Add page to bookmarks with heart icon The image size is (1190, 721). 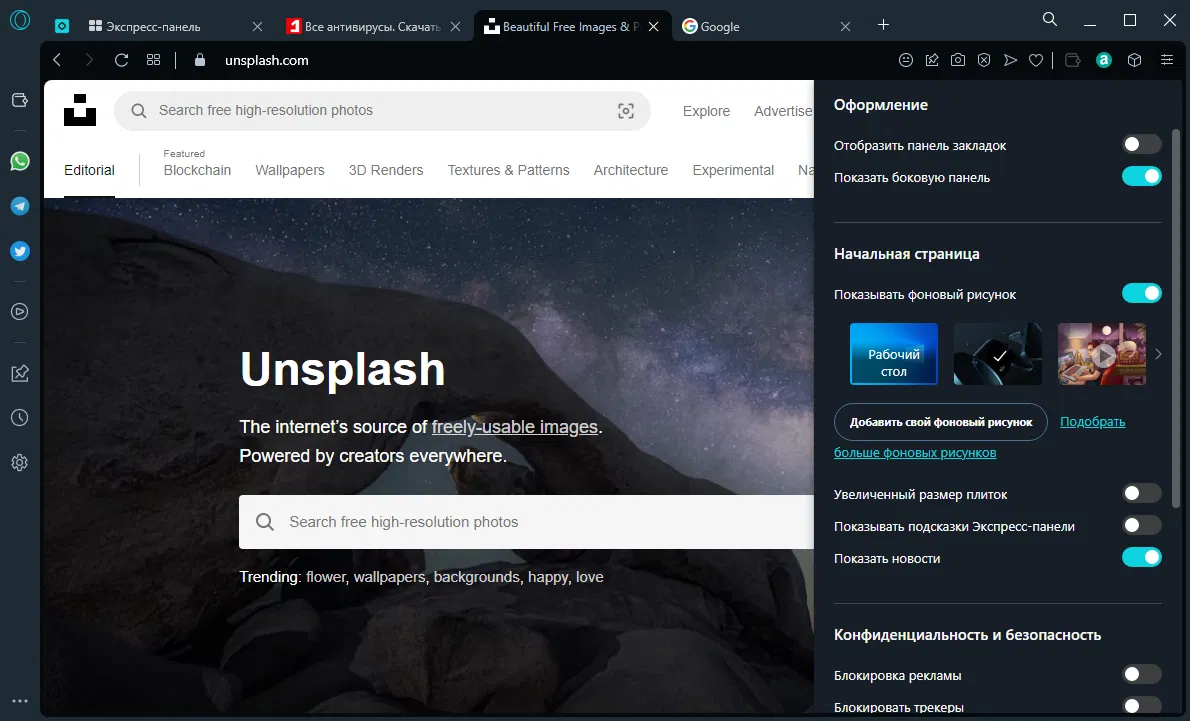pyautogui.click(x=1036, y=60)
